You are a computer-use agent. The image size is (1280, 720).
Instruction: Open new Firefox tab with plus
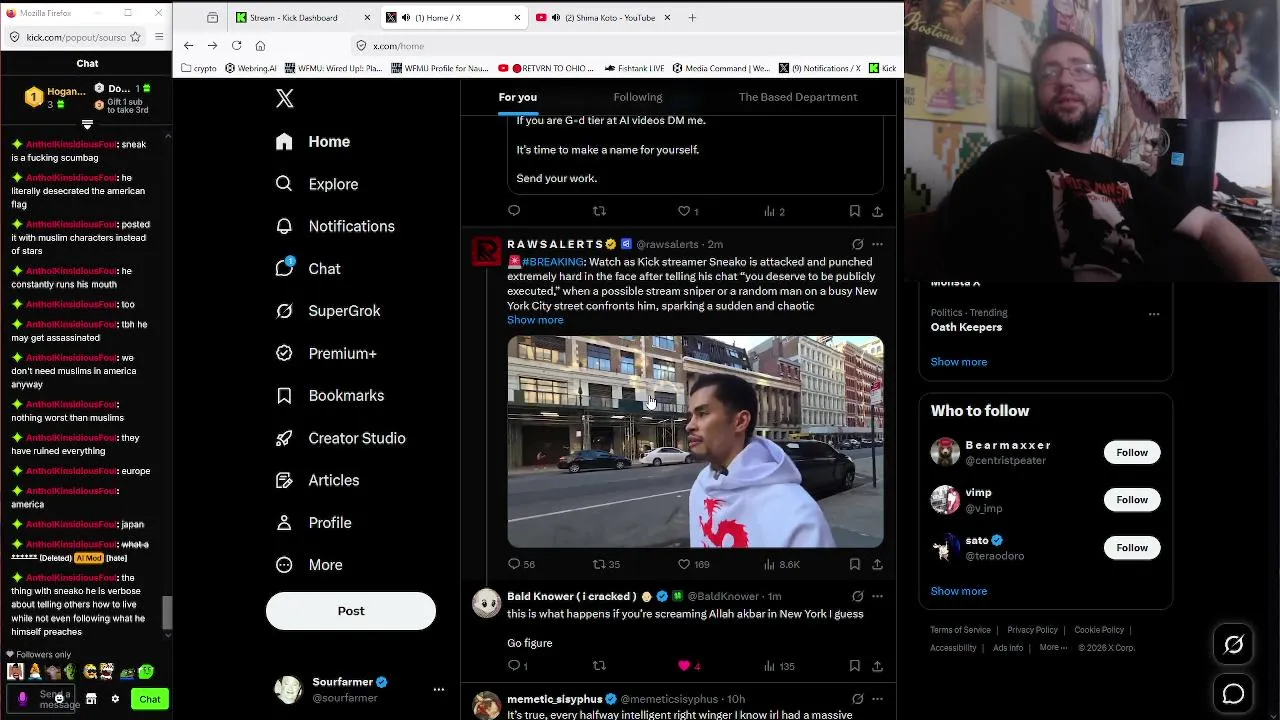click(x=692, y=17)
